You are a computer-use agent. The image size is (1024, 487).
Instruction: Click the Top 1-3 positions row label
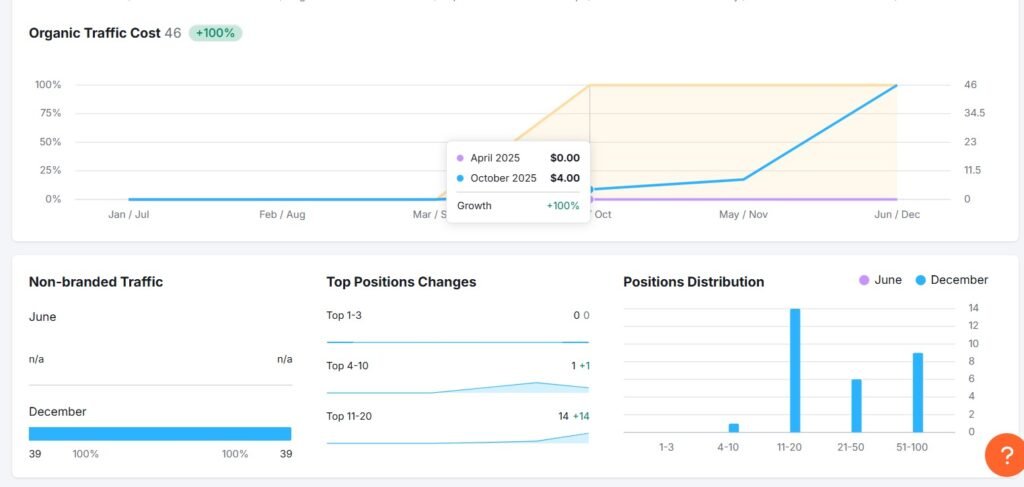[344, 315]
